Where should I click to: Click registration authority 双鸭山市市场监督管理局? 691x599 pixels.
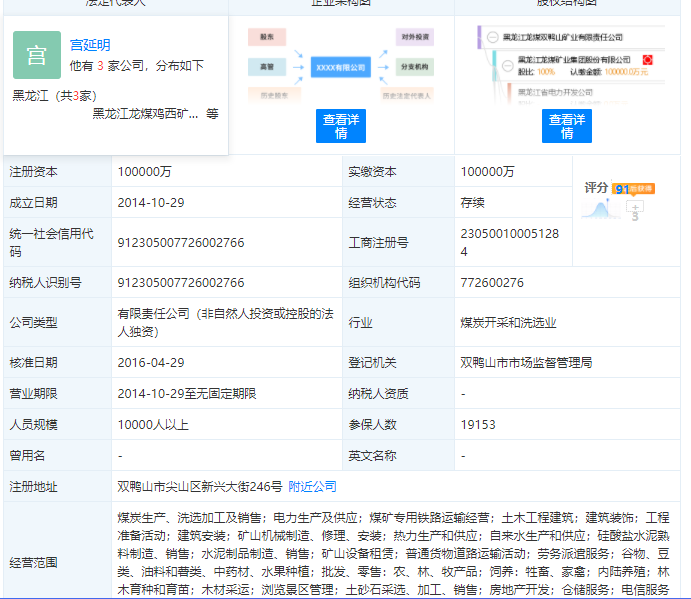(x=526, y=363)
